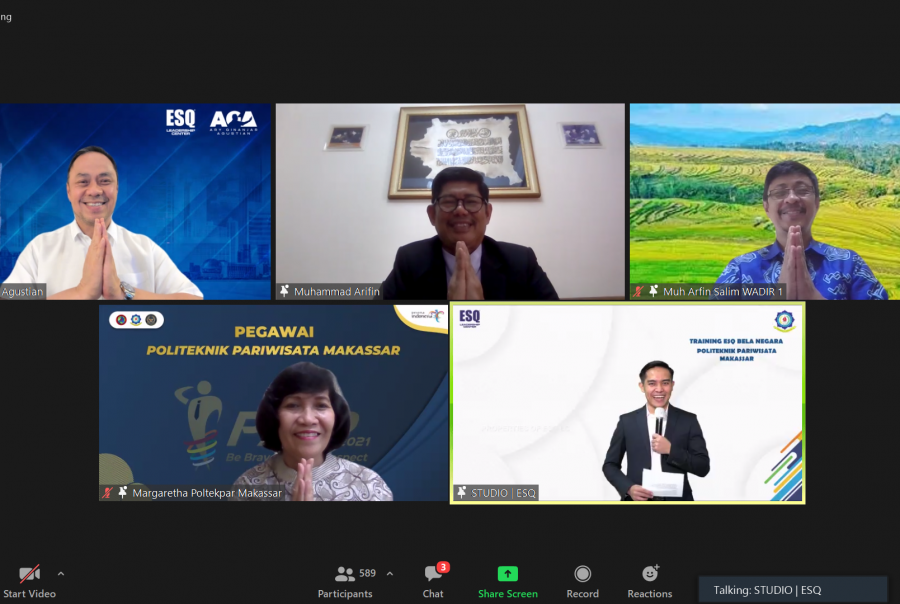Click pin icon beside Margaretha Poltekpar Makassar
The width and height of the screenshot is (900, 604).
[x=123, y=492]
